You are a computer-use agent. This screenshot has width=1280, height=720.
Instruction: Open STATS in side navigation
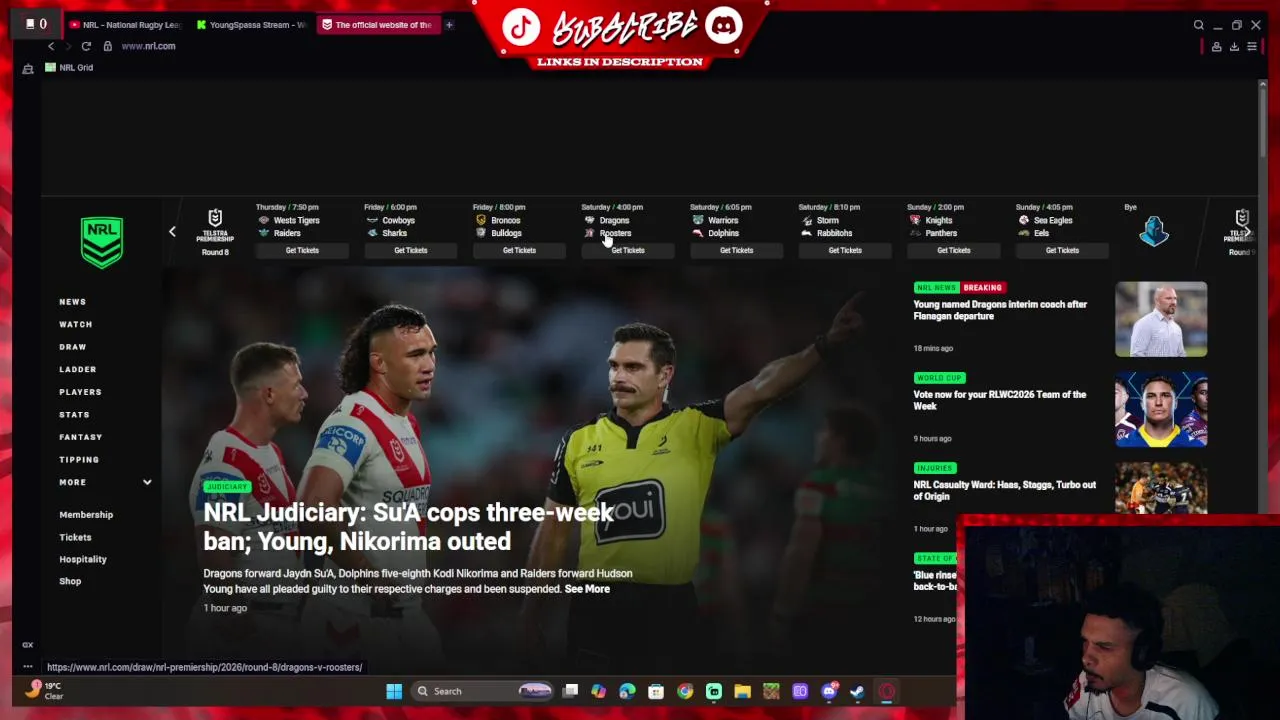point(74,414)
